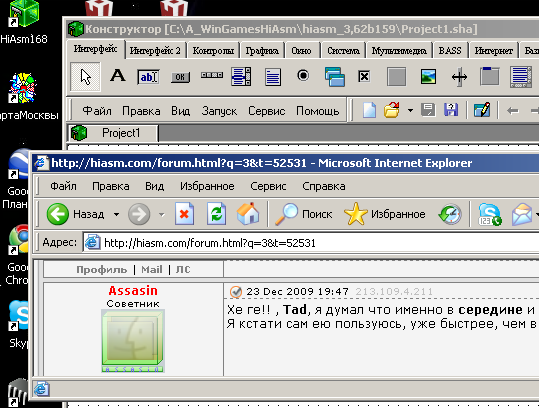Viewport: 539px width, 408px height.
Task: Open the Assasin username link
Action: pos(133,290)
